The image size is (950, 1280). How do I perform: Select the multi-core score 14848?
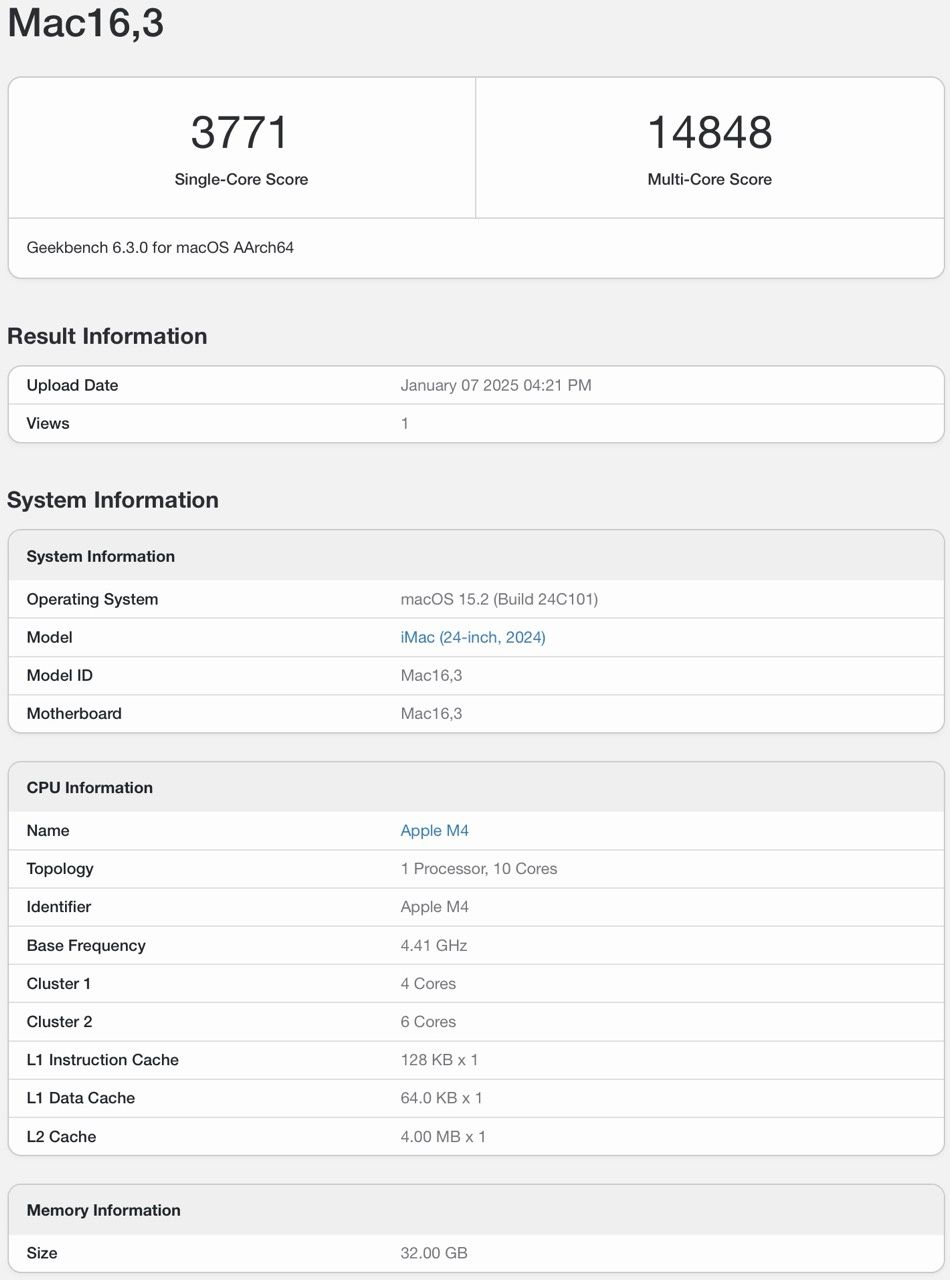(x=710, y=133)
